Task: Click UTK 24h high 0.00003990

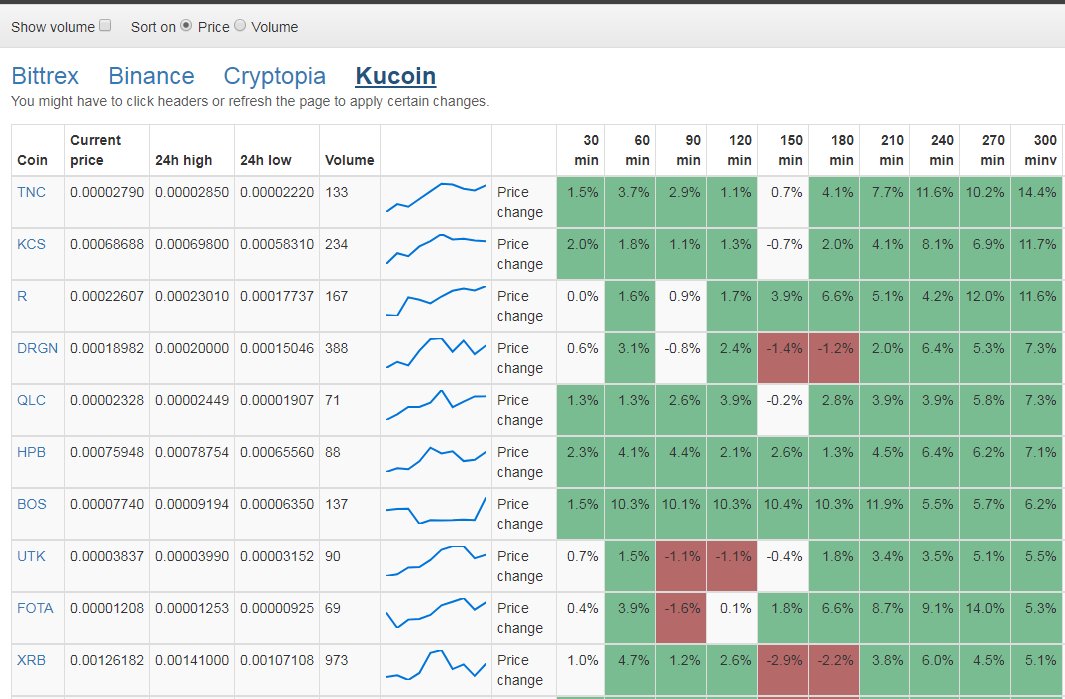Action: 192,556
